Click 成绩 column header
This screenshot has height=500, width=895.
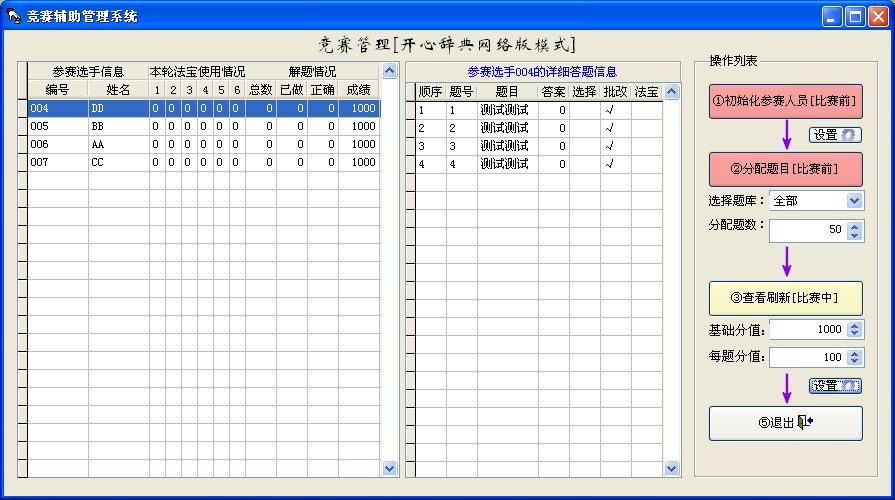(359, 90)
